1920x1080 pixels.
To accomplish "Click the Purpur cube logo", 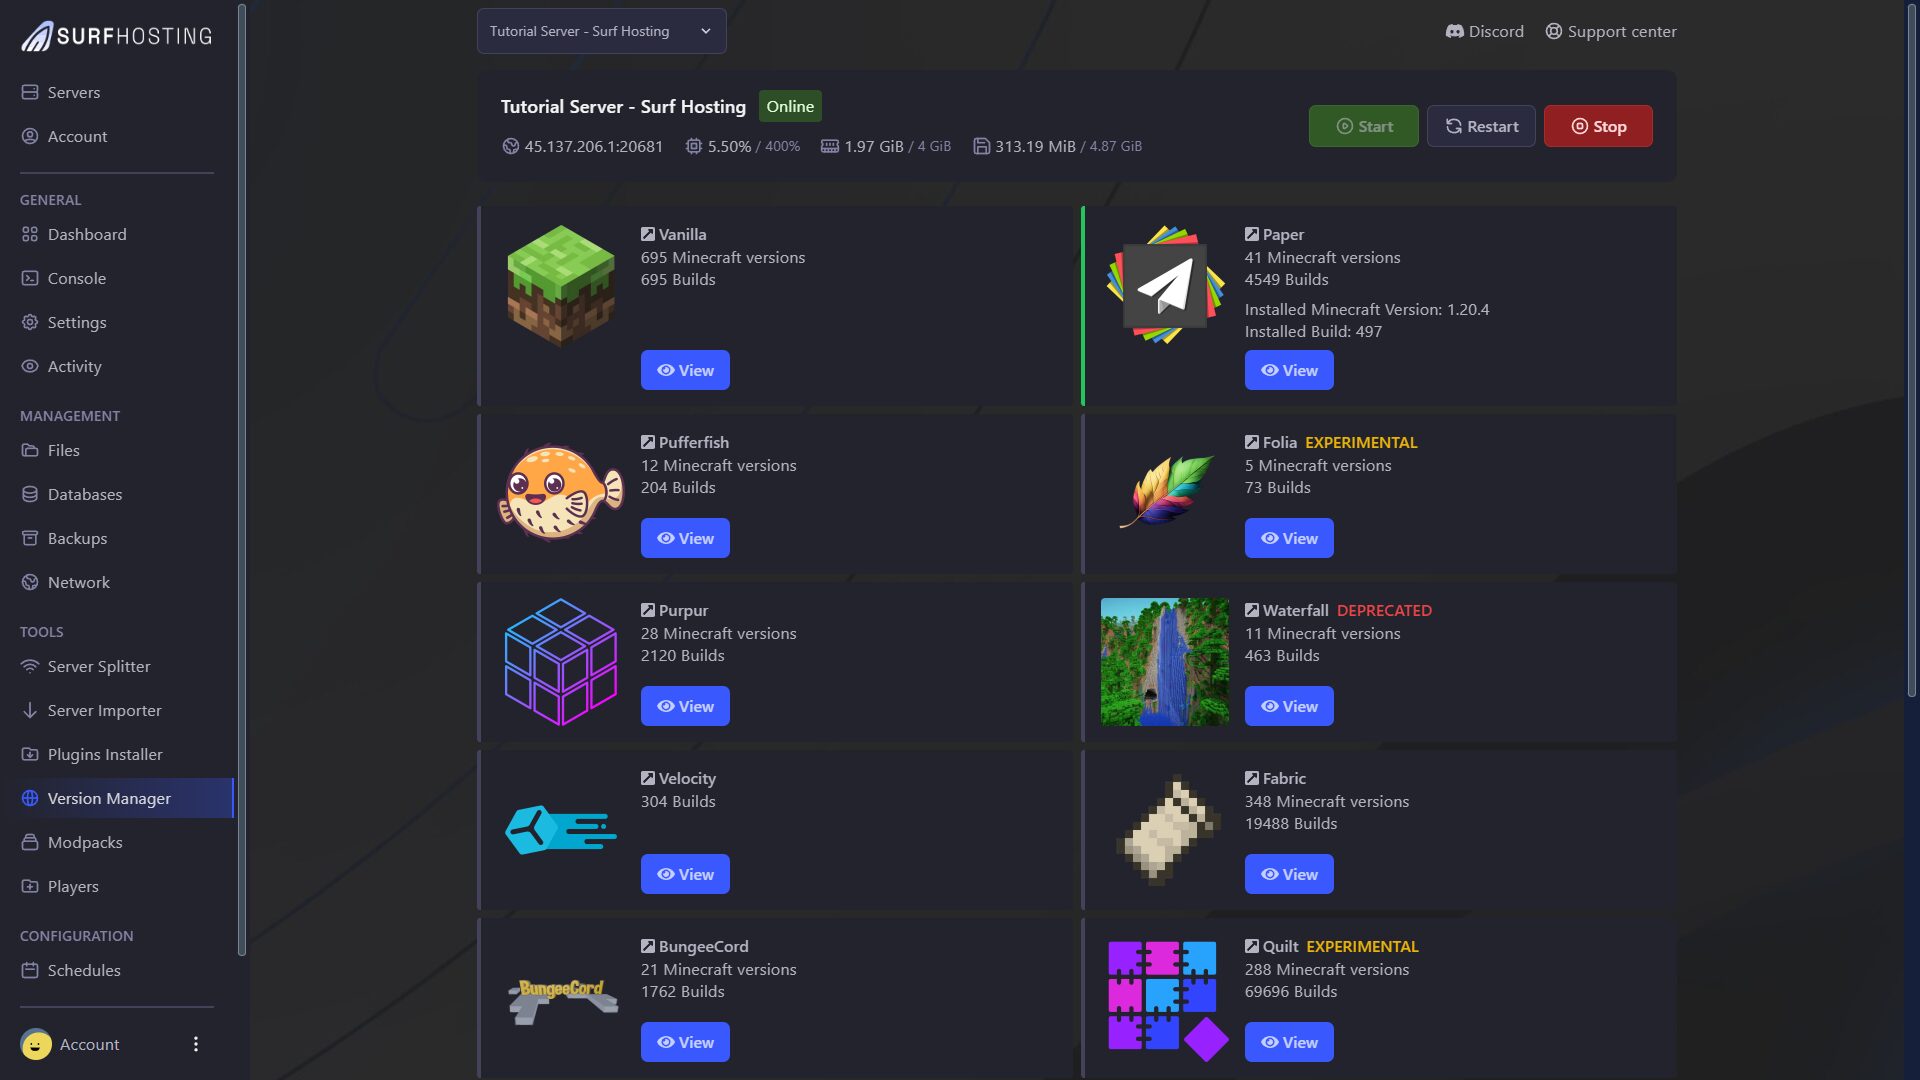I will 560,662.
